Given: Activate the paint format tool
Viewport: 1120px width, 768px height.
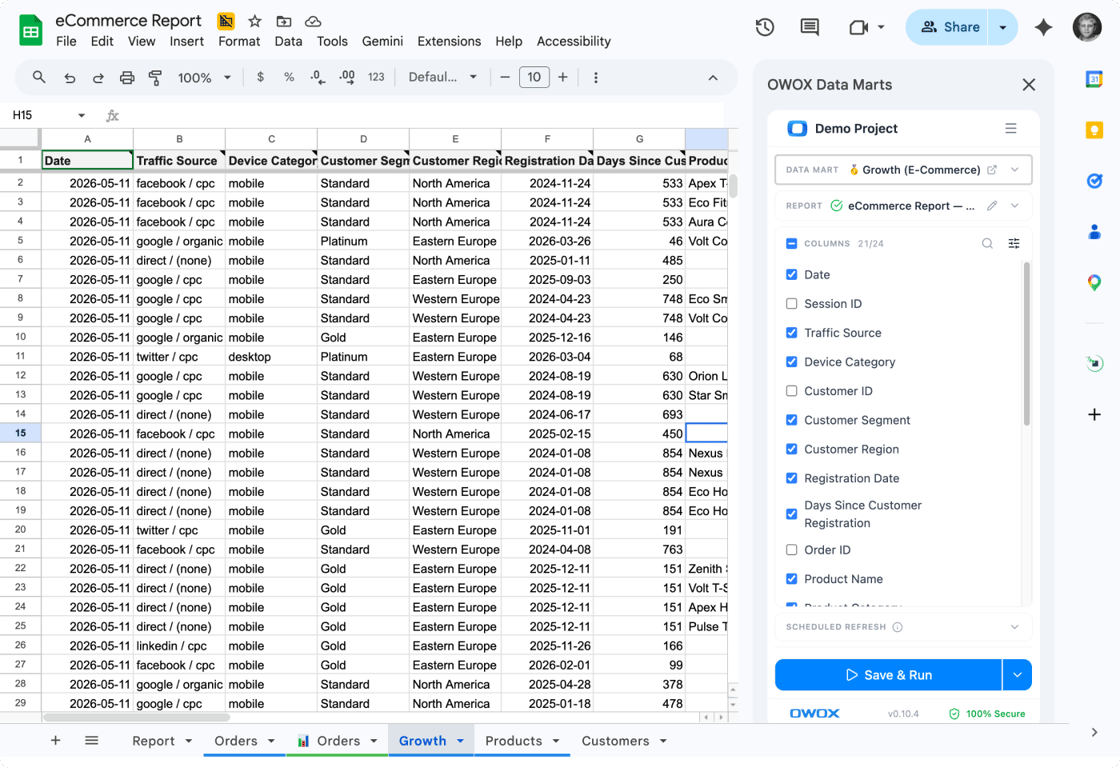Looking at the screenshot, I should (x=155, y=78).
